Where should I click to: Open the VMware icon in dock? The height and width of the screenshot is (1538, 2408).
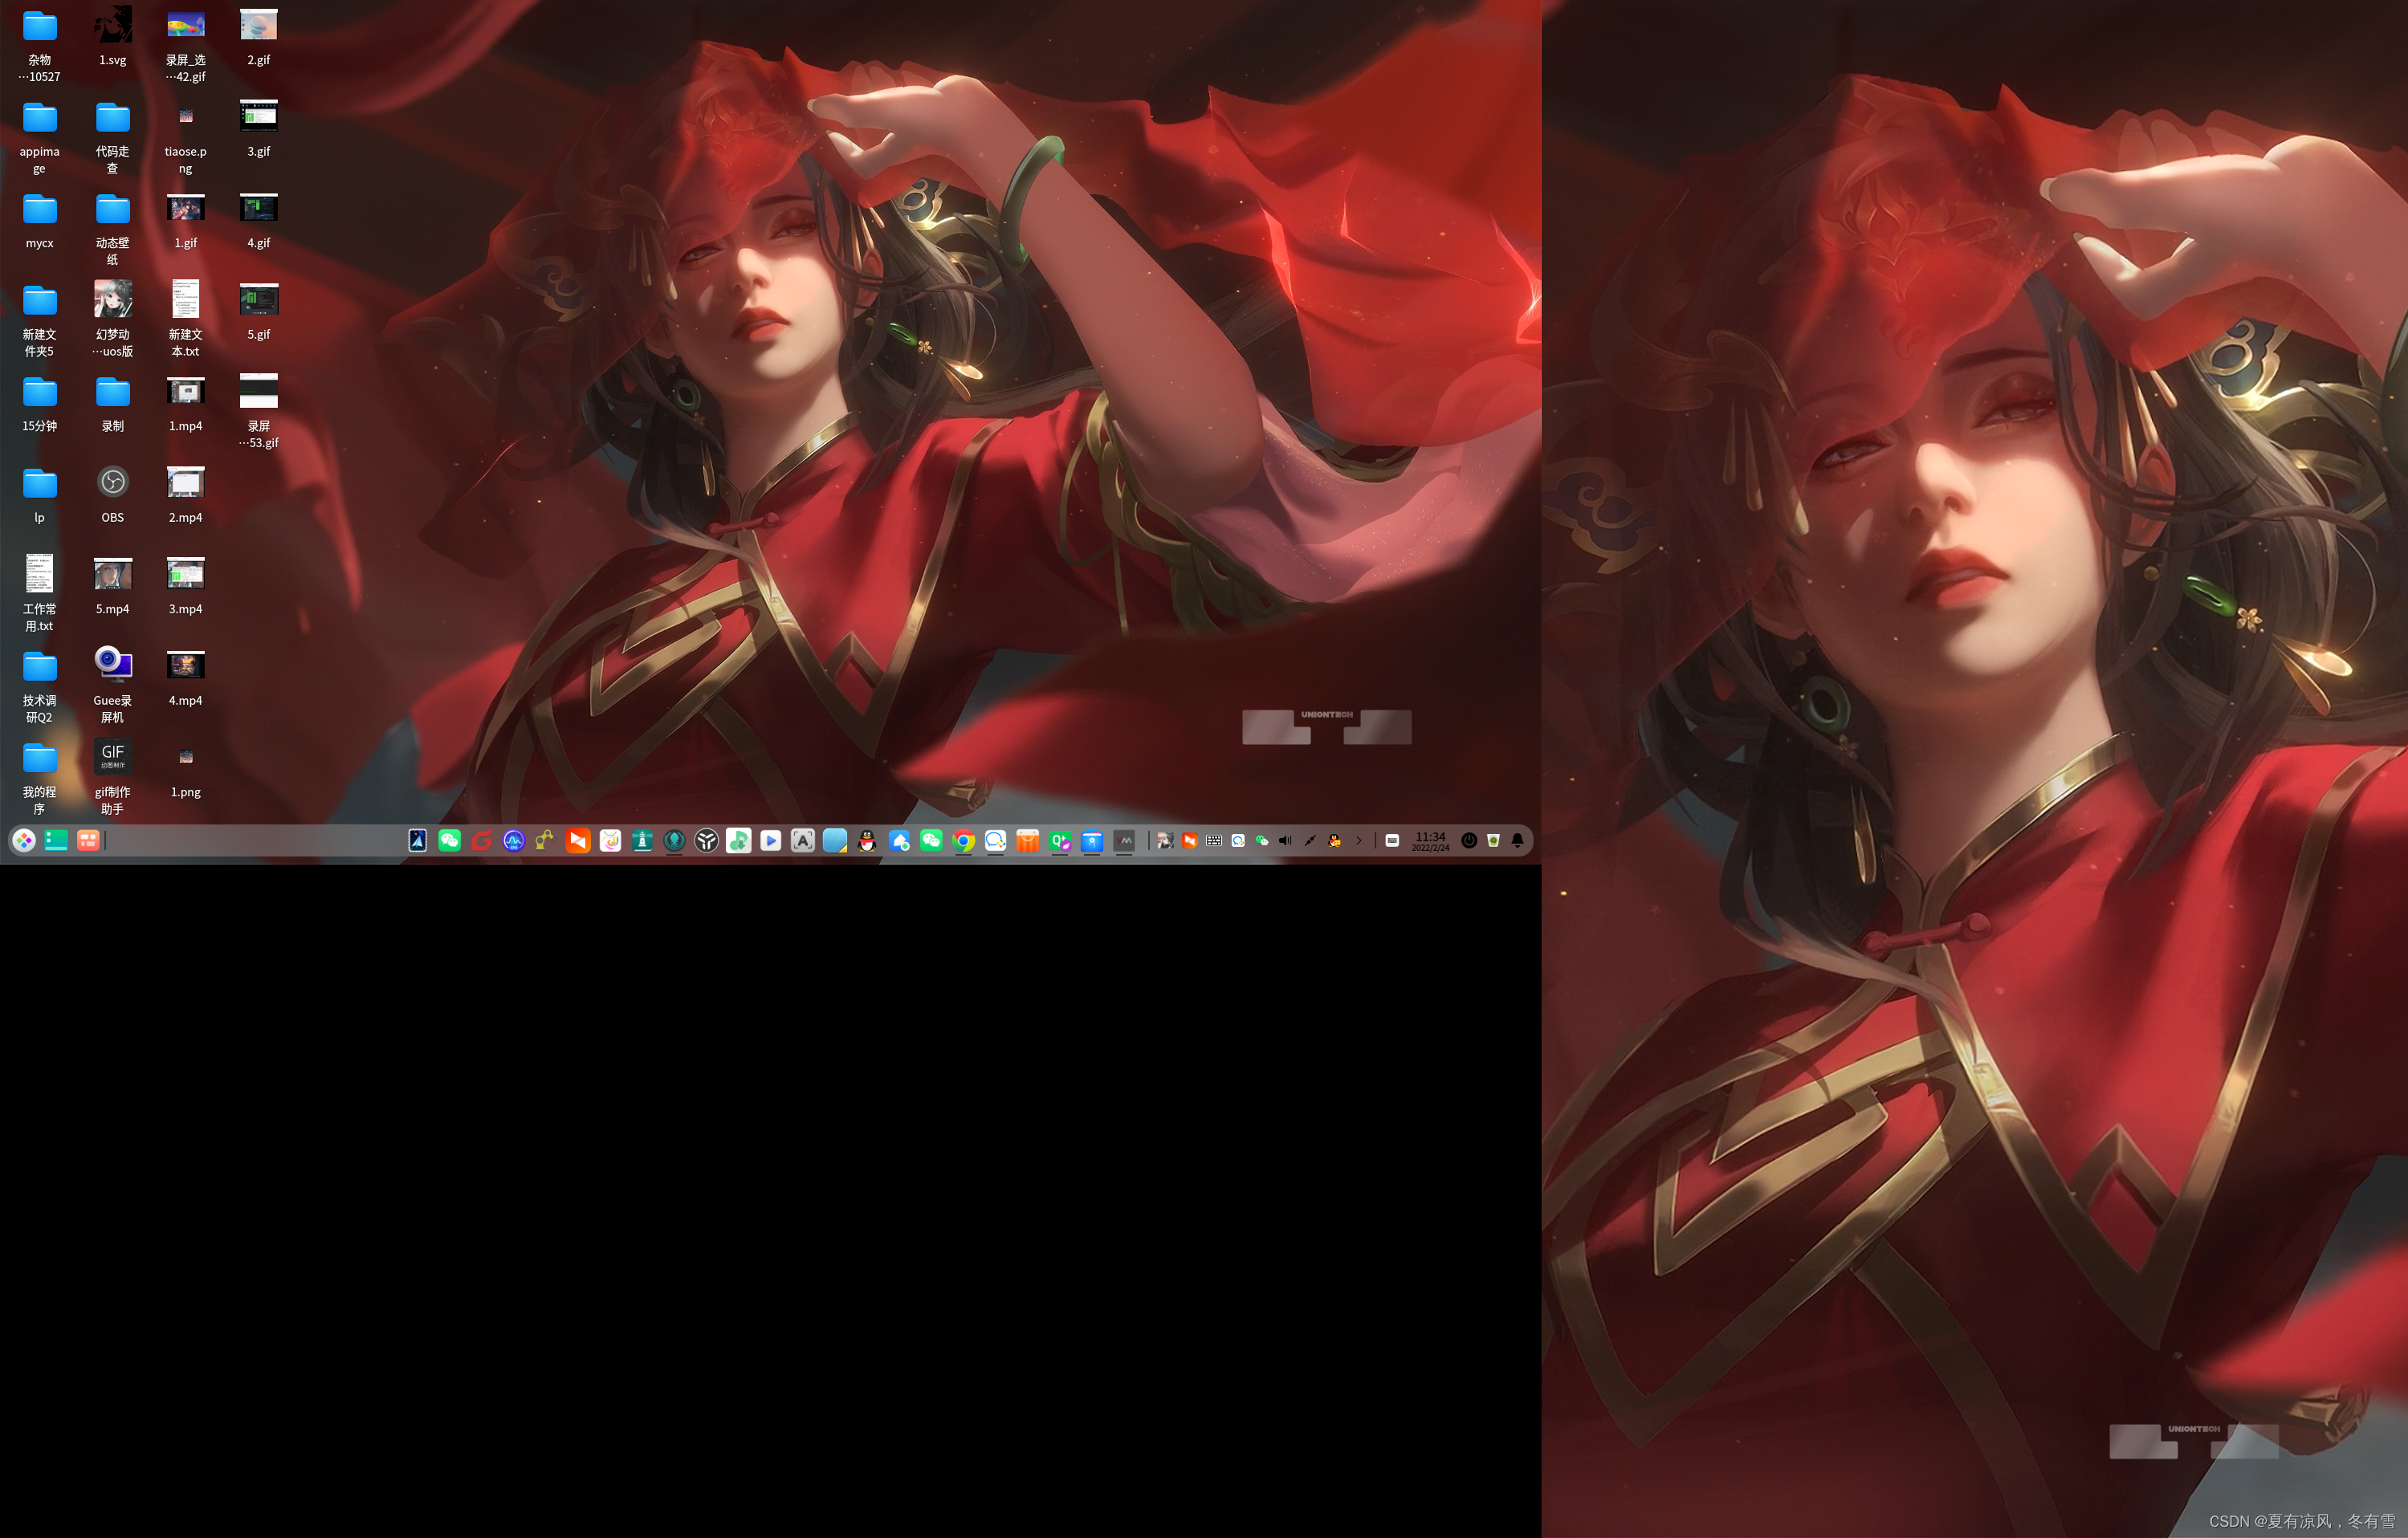click(1124, 841)
